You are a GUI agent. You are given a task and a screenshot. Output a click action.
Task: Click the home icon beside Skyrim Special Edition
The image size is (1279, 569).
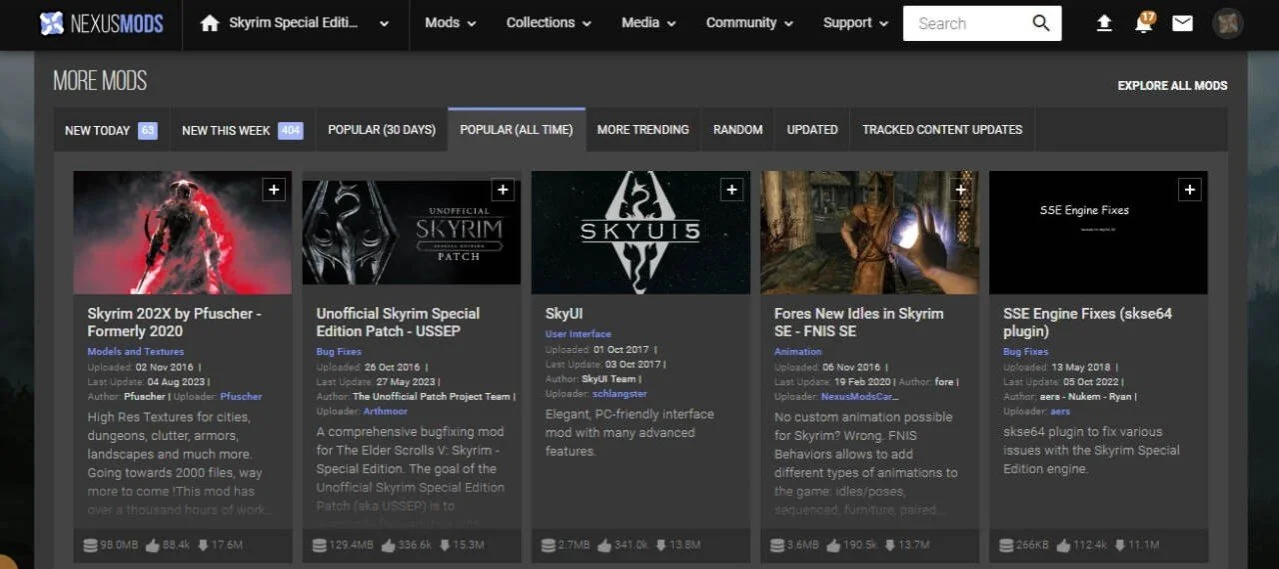tap(209, 23)
